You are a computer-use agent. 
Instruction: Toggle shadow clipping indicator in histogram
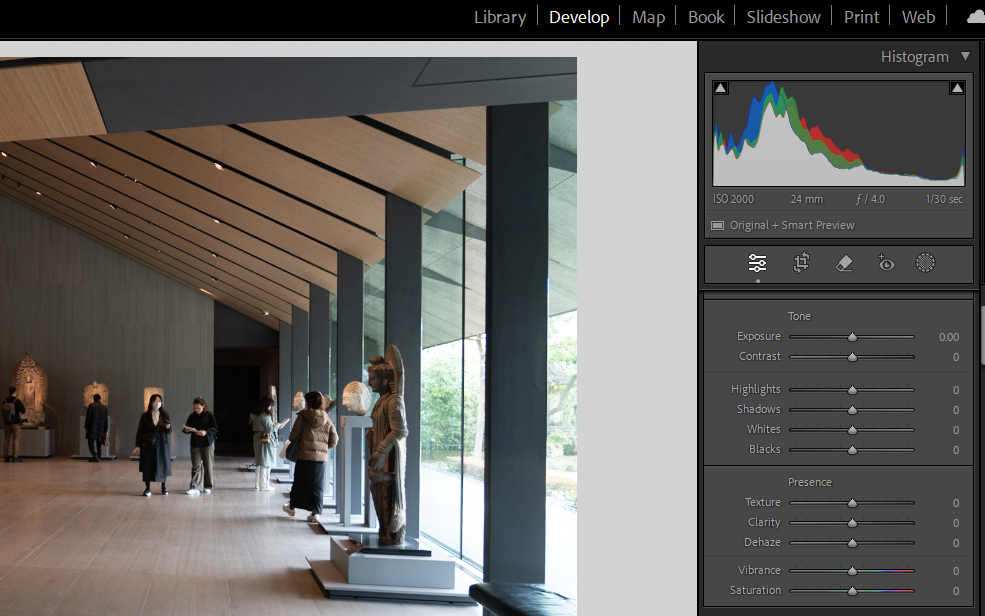721,88
